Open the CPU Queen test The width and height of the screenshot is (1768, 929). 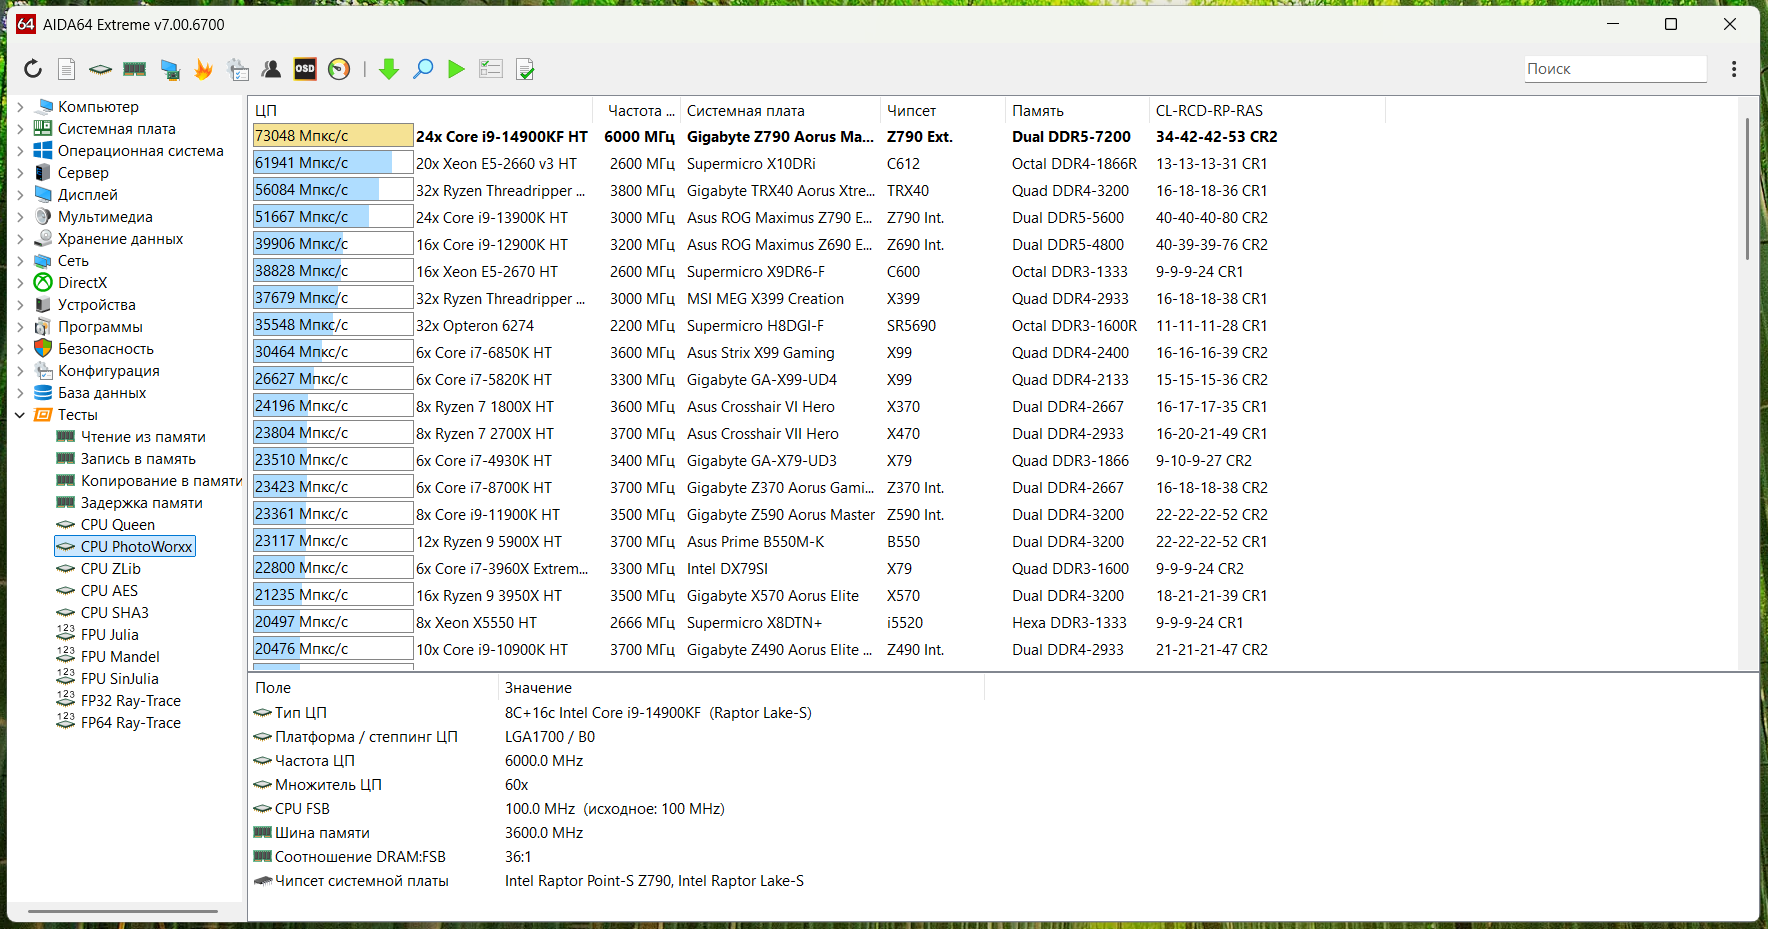[x=117, y=525]
